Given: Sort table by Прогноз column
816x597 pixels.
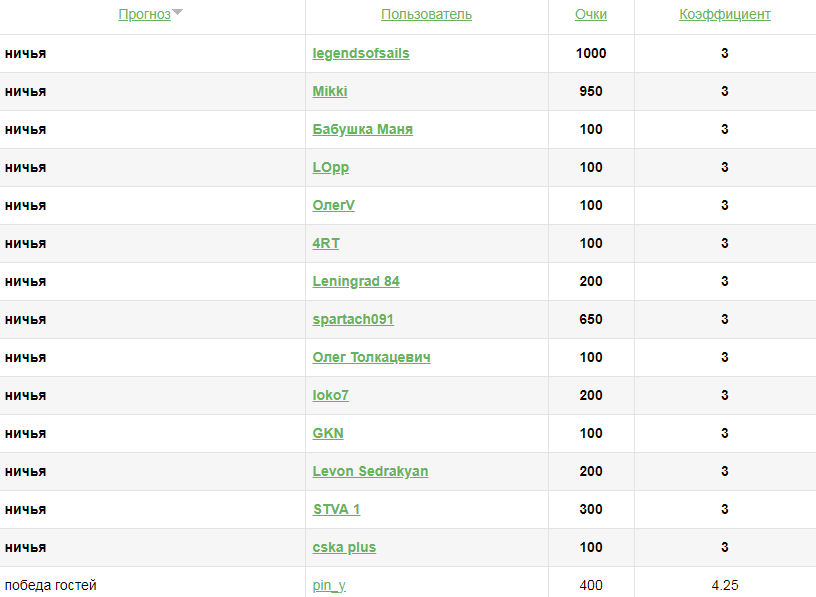Looking at the screenshot, I should (x=144, y=15).
